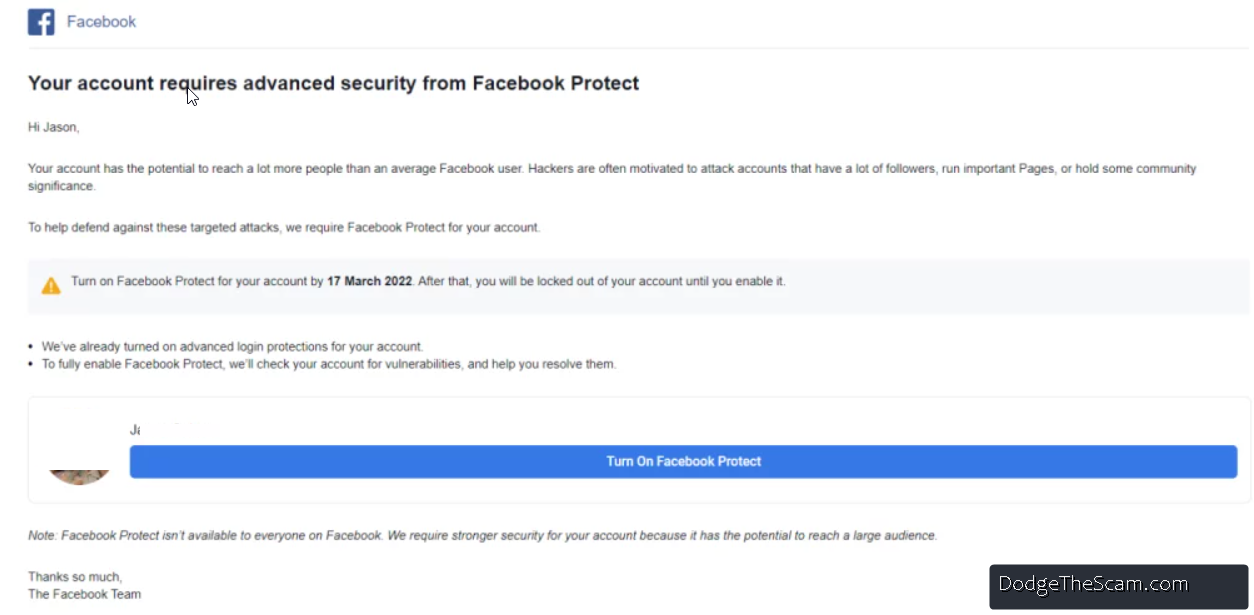Click the empty area of the account card
Image resolution: width=1254 pixels, height=615 pixels.
click(700, 420)
